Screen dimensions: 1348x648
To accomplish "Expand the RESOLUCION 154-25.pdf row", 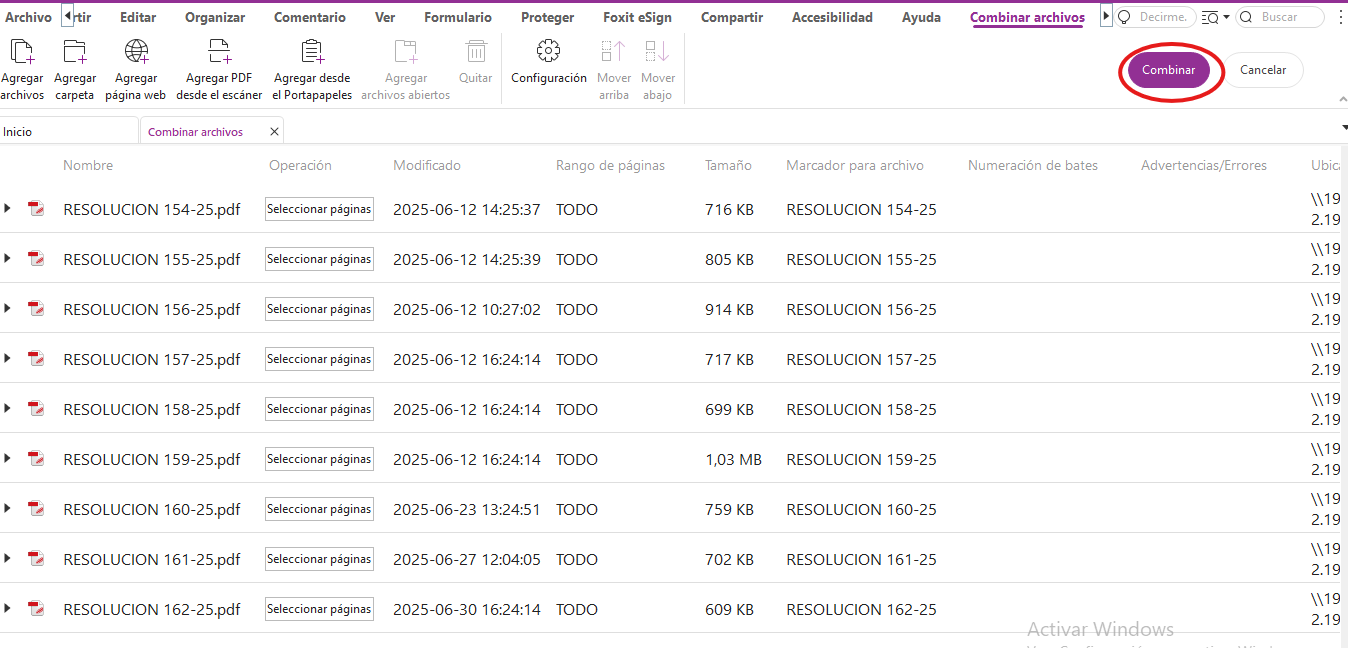I will (x=8, y=209).
